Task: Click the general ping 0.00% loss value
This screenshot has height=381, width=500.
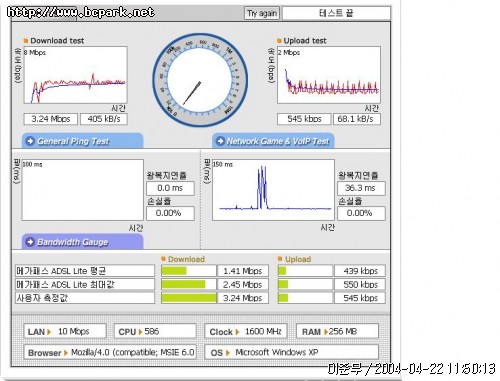Action: (170, 213)
